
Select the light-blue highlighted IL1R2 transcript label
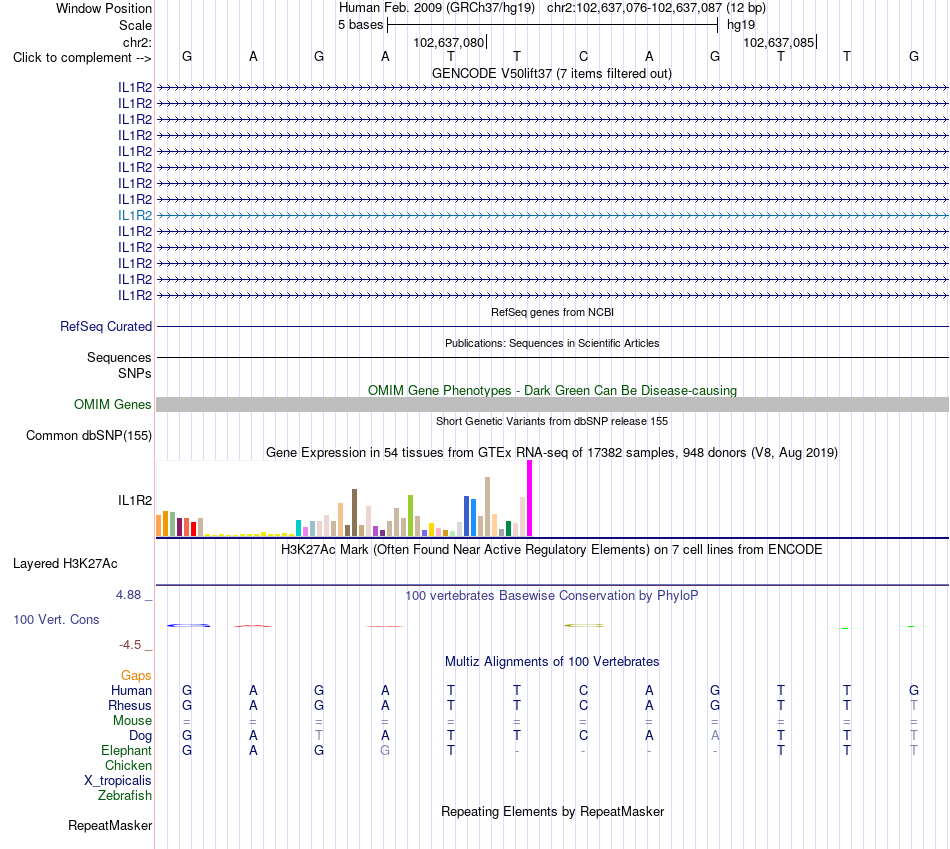click(135, 215)
